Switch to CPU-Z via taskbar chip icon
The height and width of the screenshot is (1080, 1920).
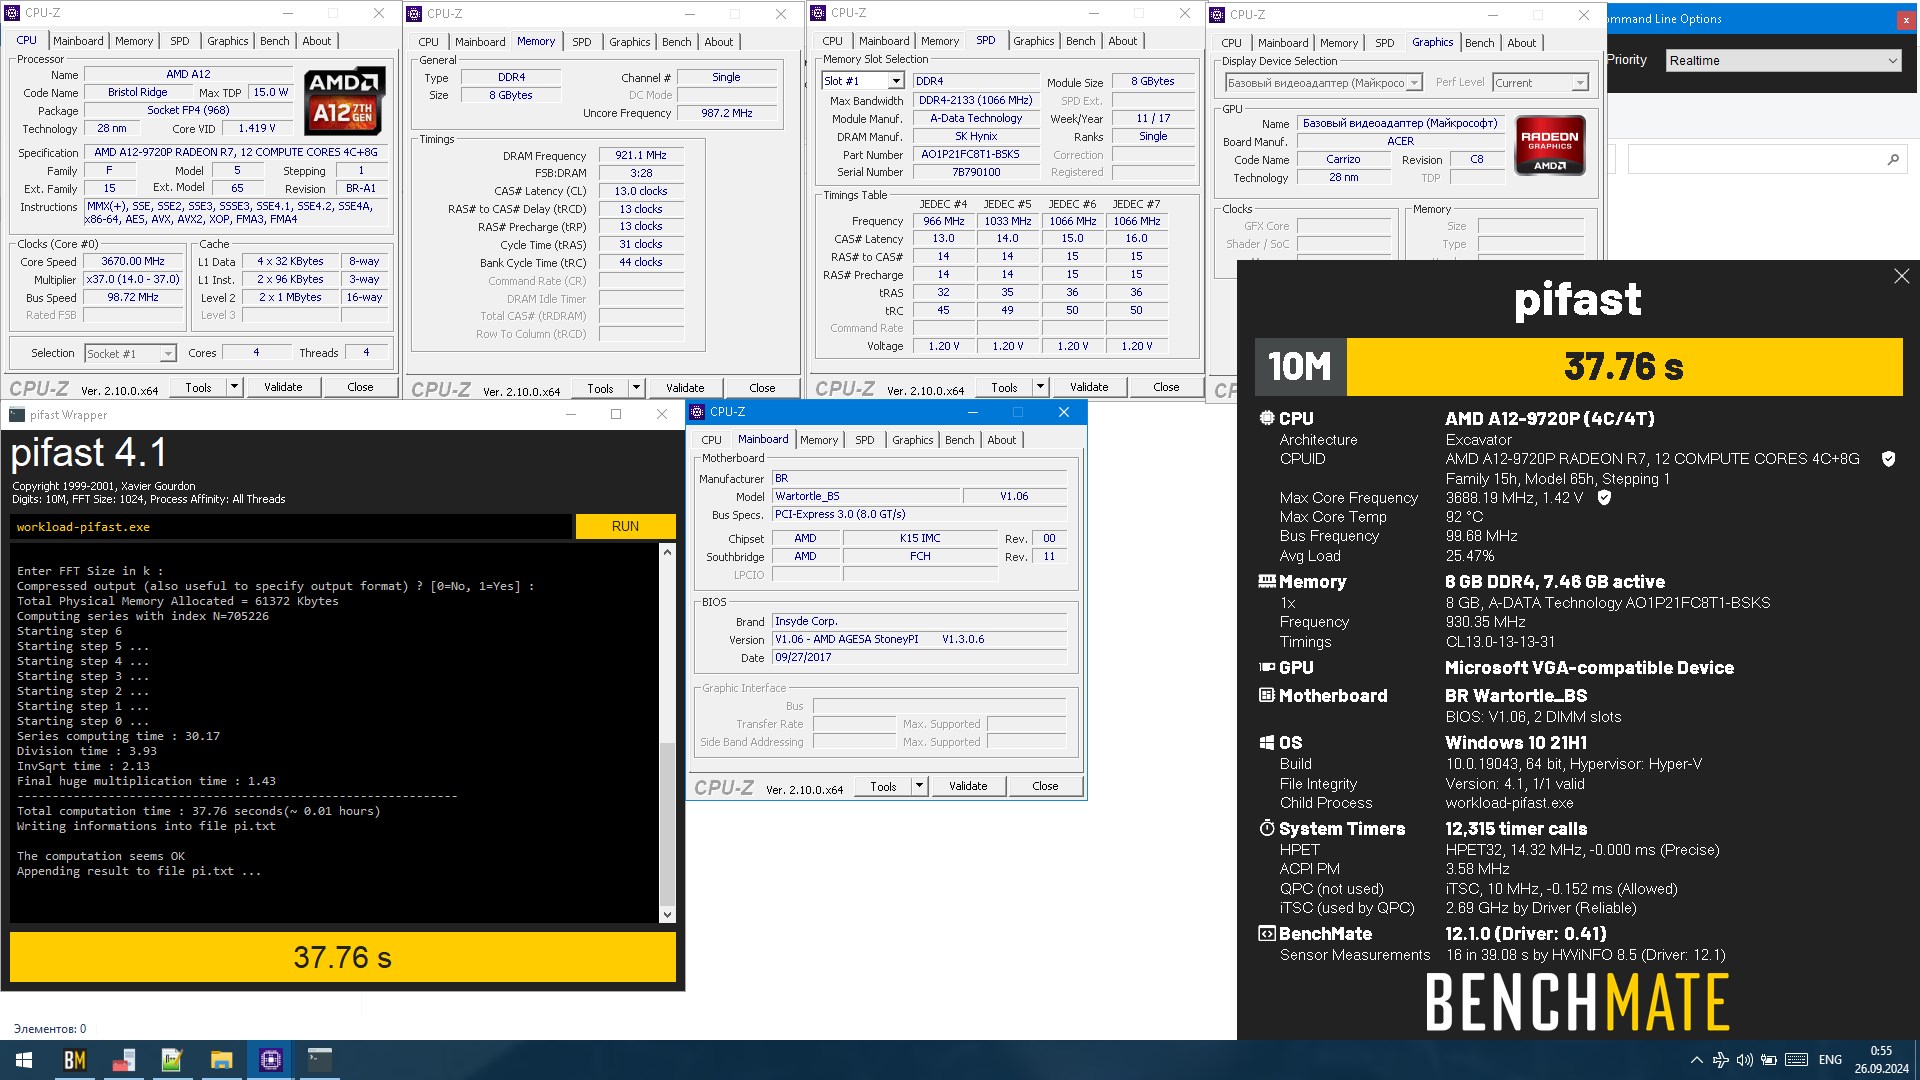[270, 1060]
